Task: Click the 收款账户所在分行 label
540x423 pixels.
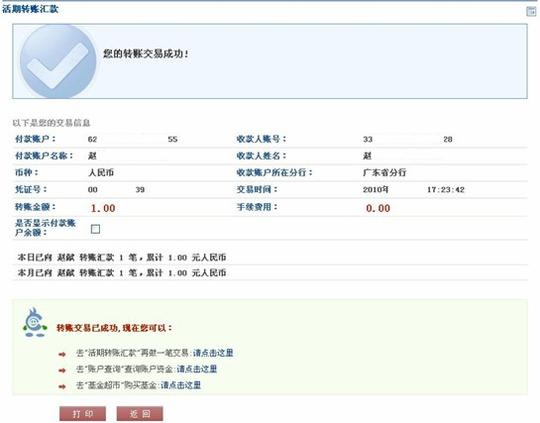Action: point(274,172)
